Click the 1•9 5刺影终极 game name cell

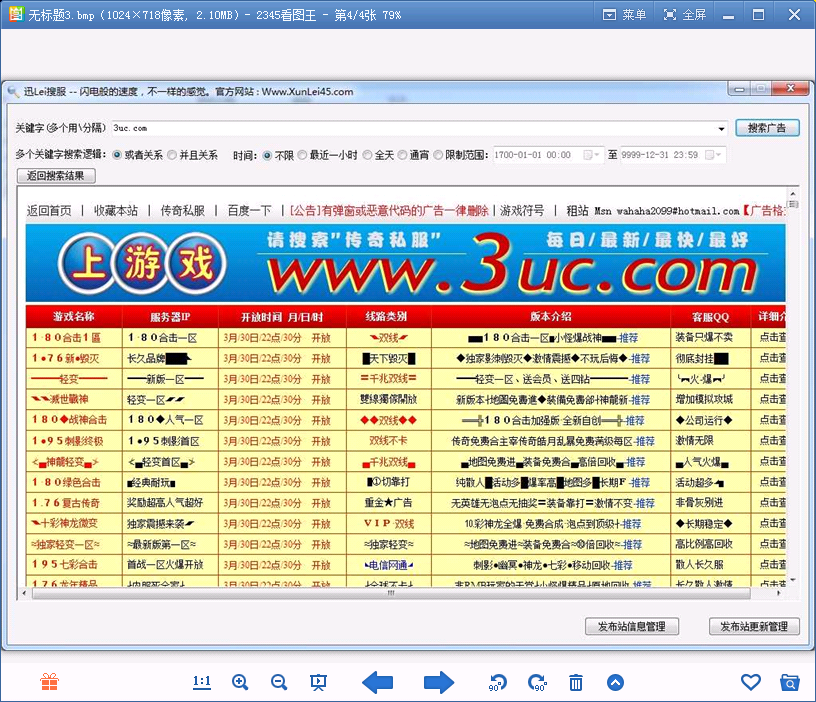click(74, 441)
